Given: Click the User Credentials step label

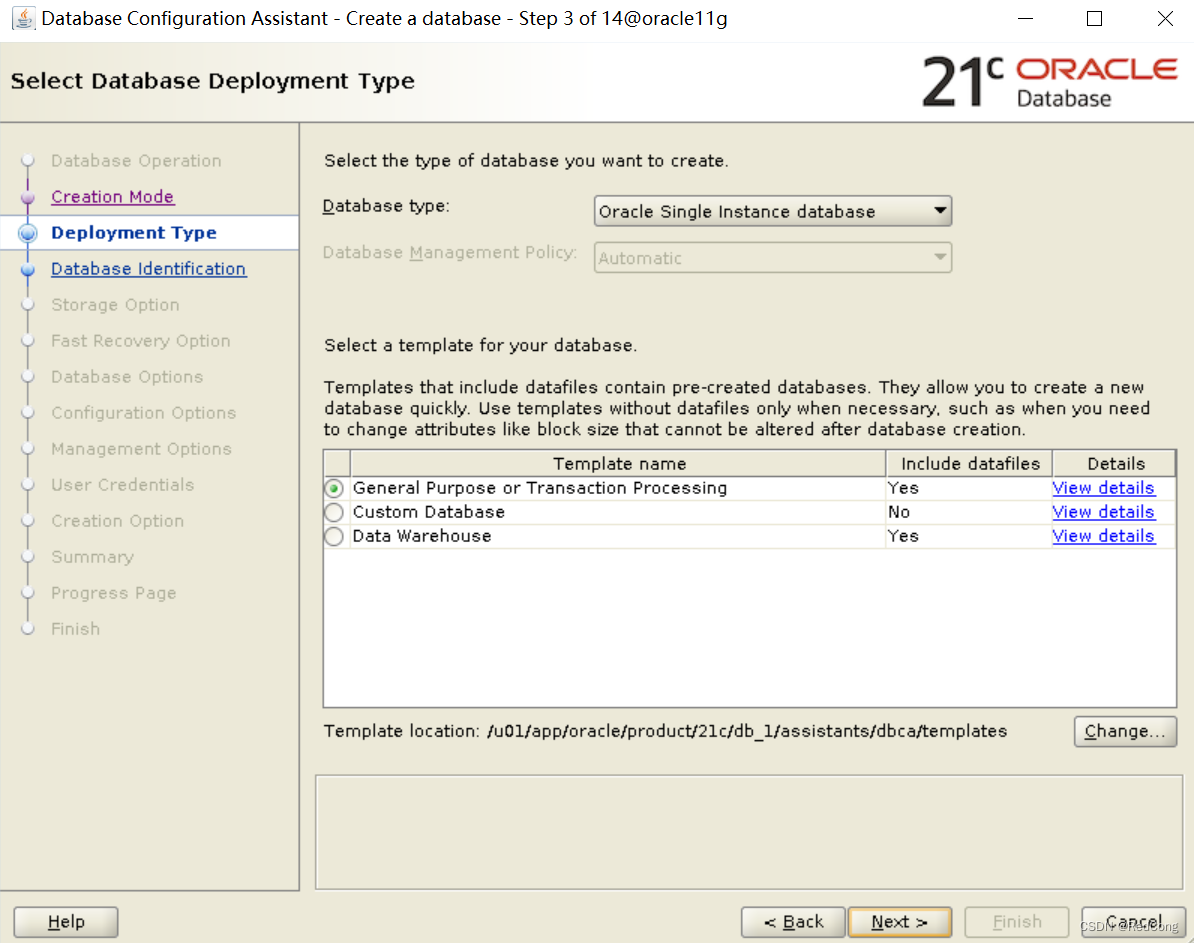Looking at the screenshot, I should click(x=123, y=485).
